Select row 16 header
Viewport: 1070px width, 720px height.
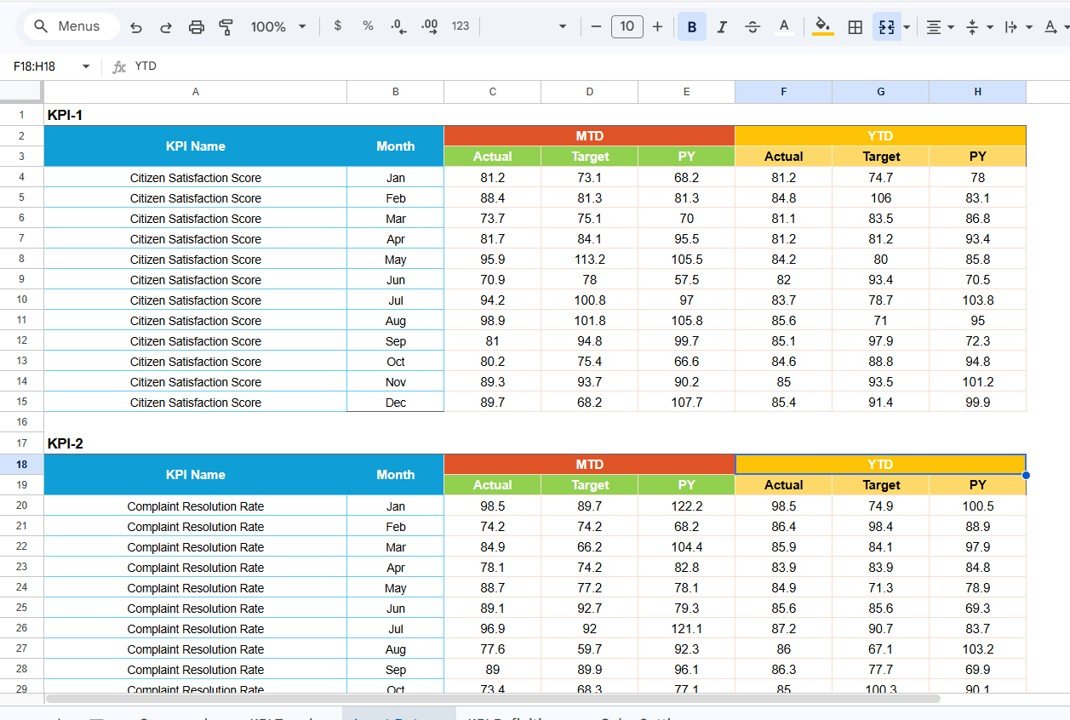[x=22, y=422]
